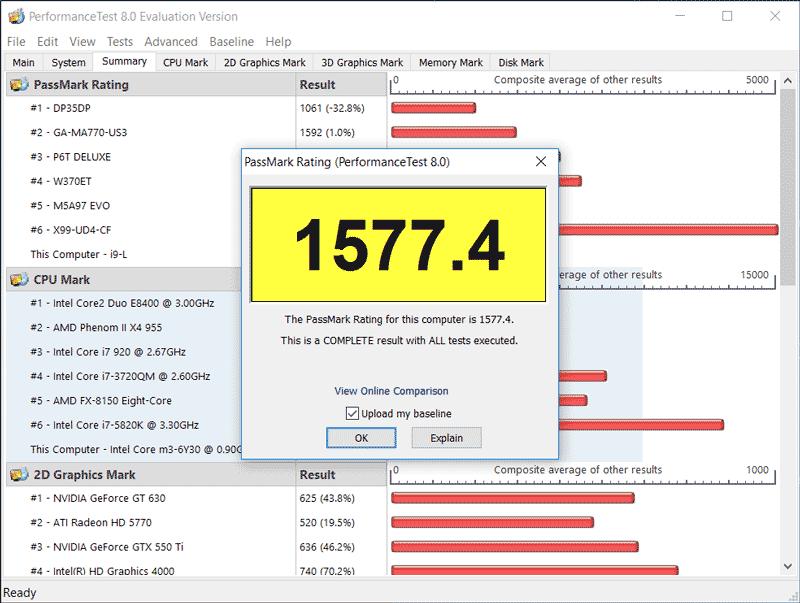Click the 1061 (-32.8%) result value
800x603 pixels.
(x=332, y=108)
